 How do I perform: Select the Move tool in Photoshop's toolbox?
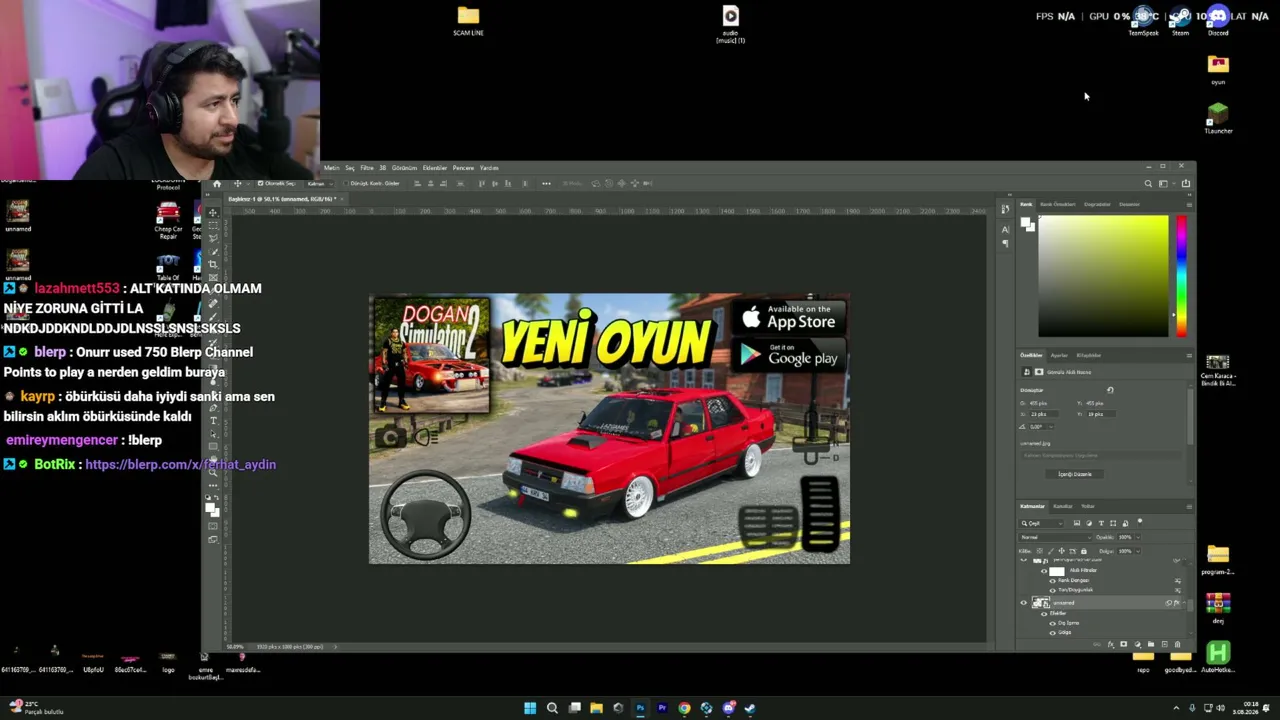(x=213, y=212)
